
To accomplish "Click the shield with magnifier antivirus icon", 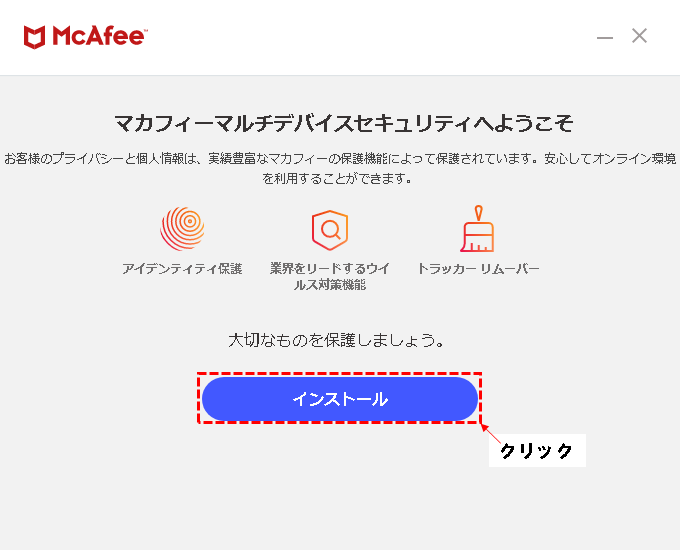I will [x=330, y=230].
